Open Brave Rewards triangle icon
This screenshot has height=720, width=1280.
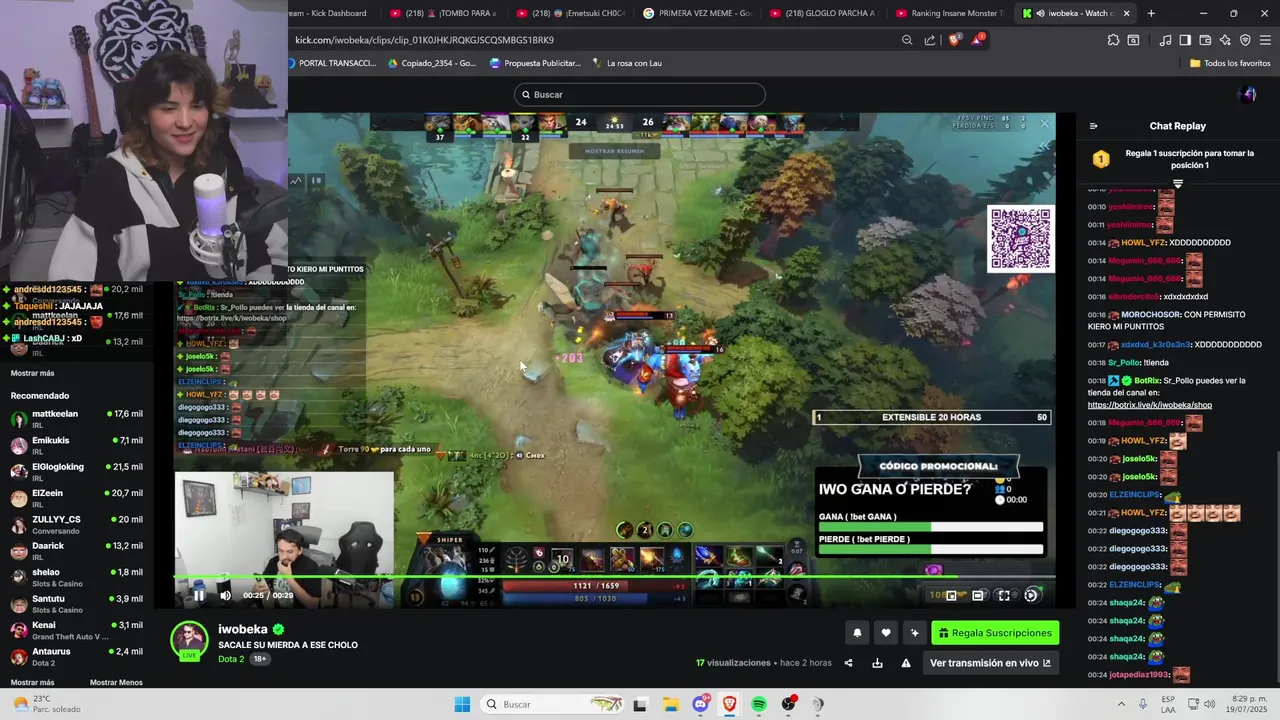point(978,40)
